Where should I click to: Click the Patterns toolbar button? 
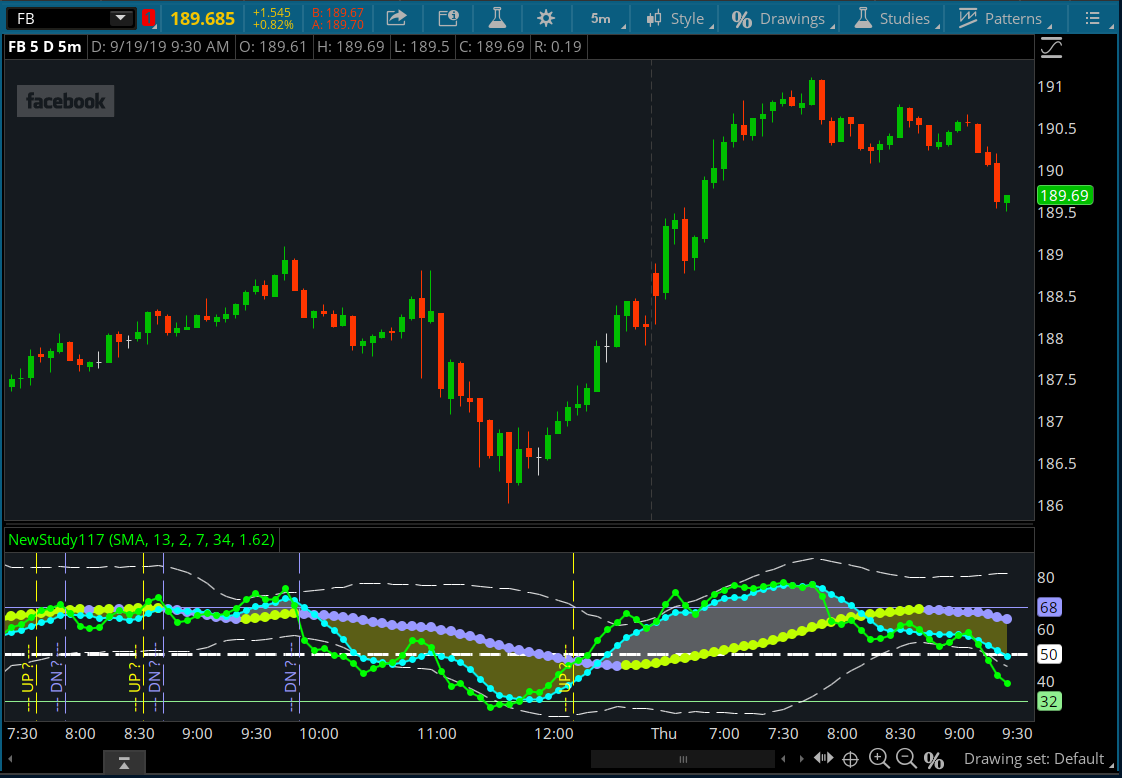(x=999, y=18)
